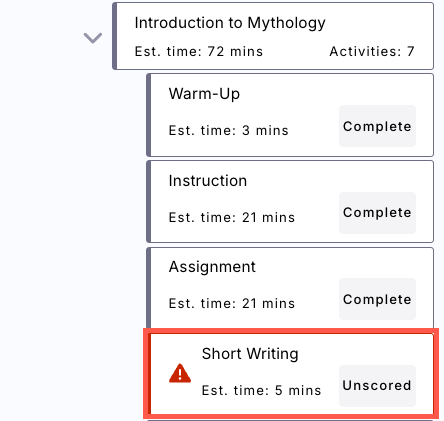Click the Introduction to Mythology title text
Image resolution: width=444 pixels, height=421 pixels.
coord(230,23)
